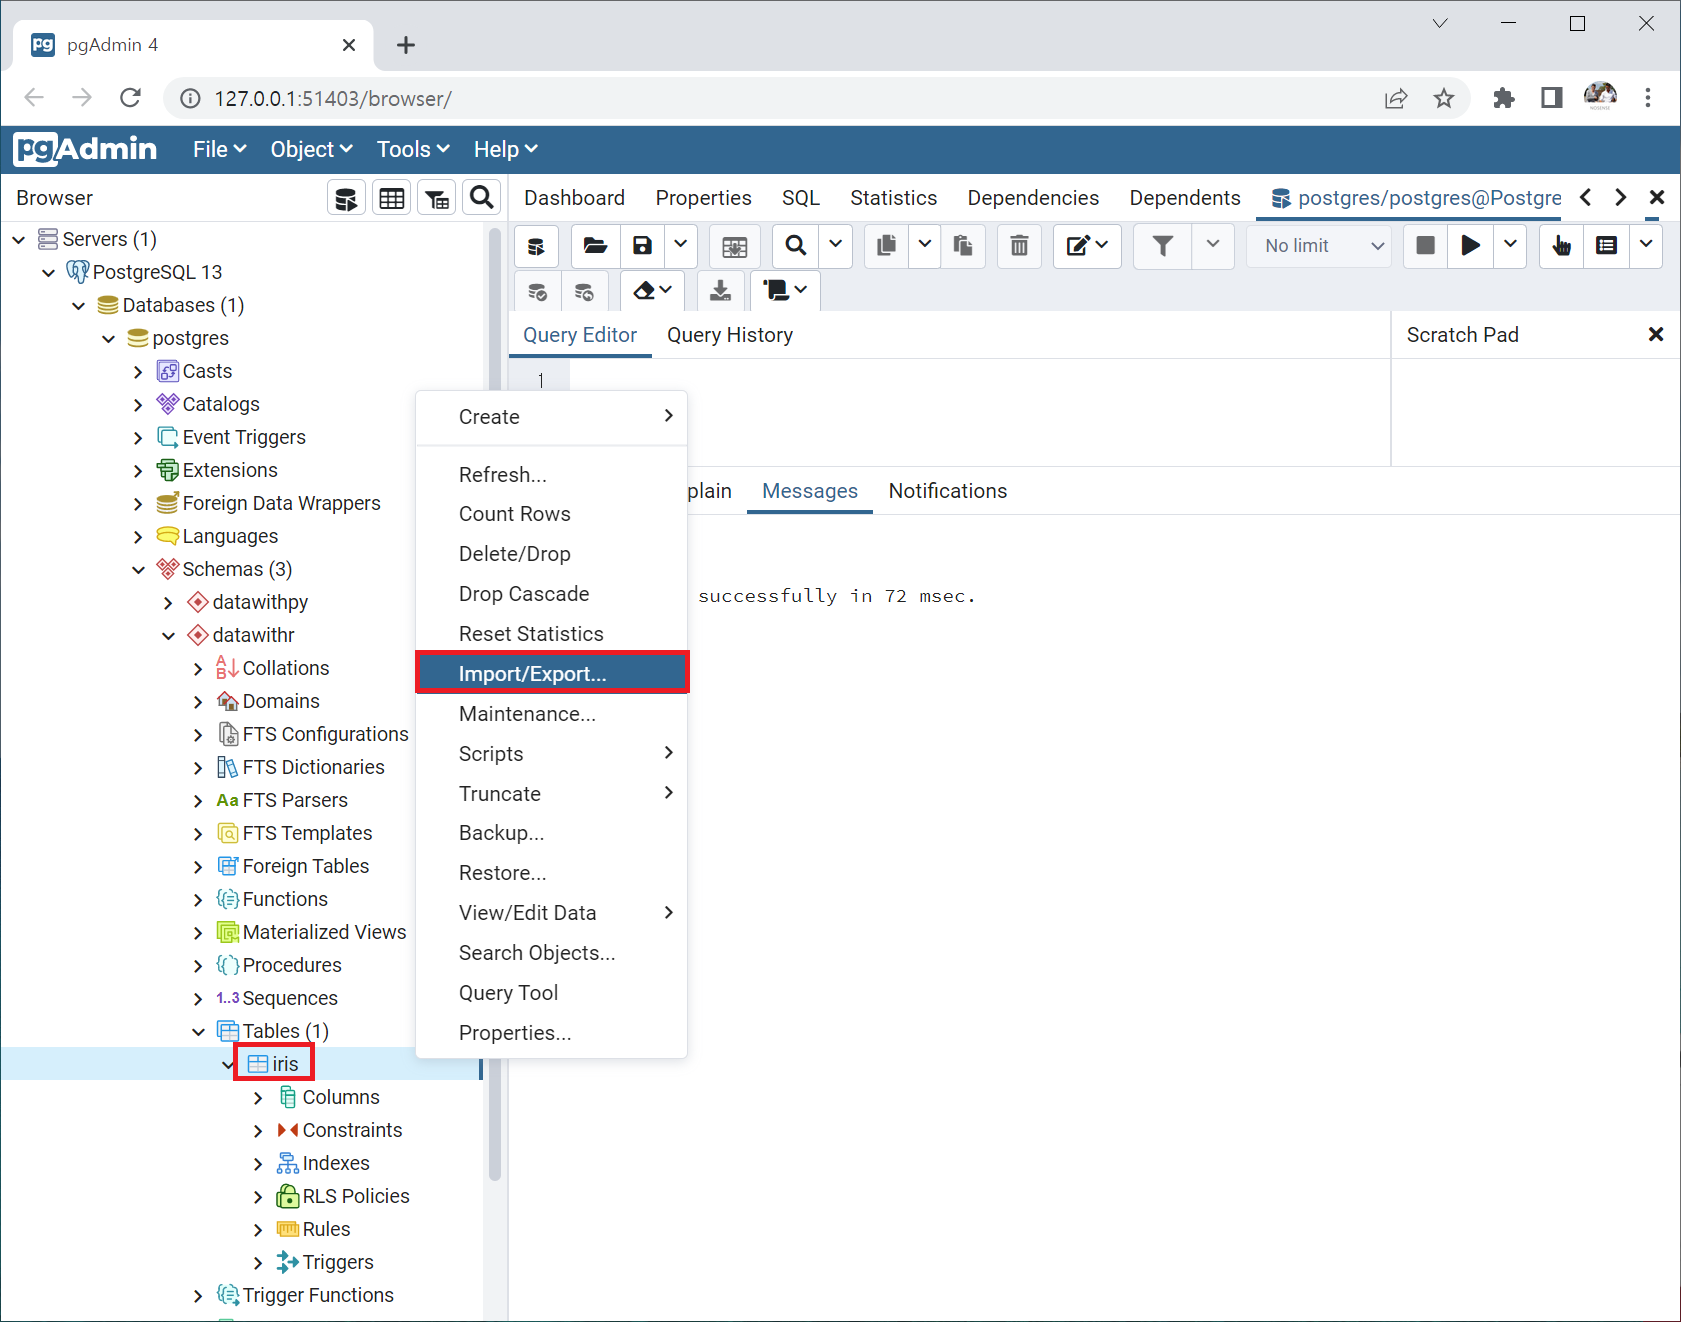Open the Tools menu
Viewport: 1681px width, 1322px height.
(x=413, y=149)
